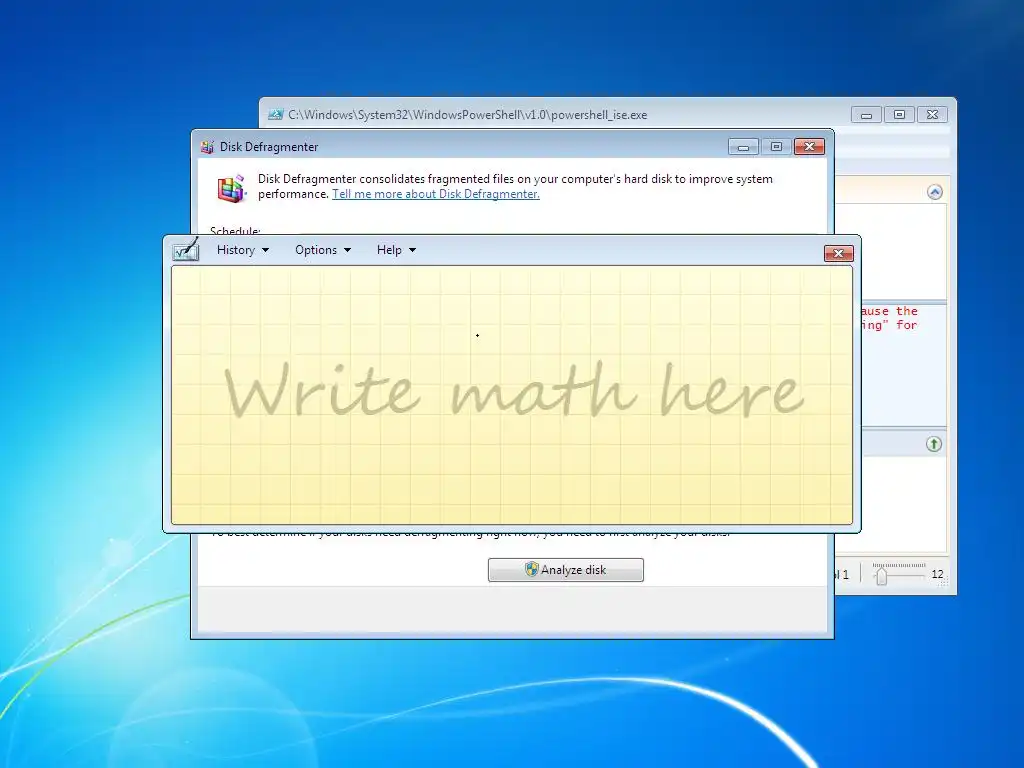Click the PowerShell ISE title bar icon
The height and width of the screenshot is (768, 1024).
click(x=276, y=115)
